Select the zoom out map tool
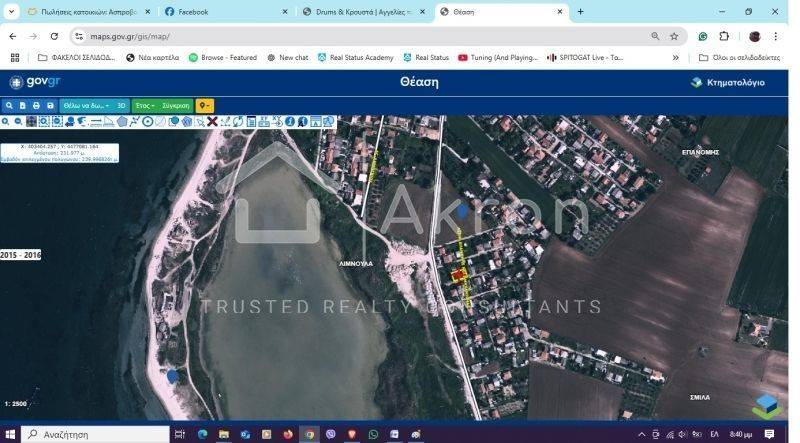 click(18, 121)
